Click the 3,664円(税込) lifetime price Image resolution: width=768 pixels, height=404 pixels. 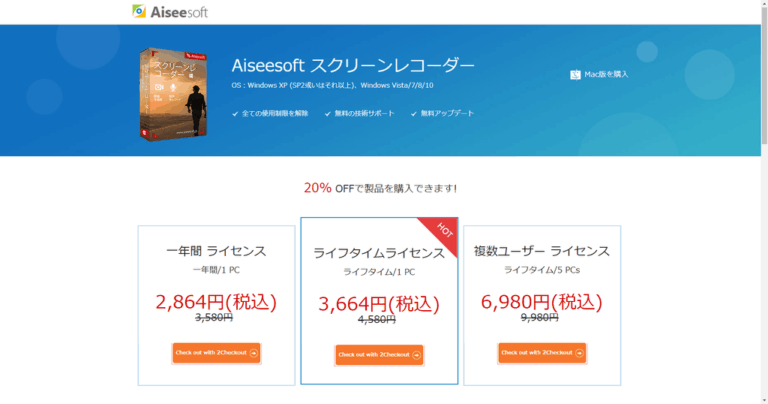click(379, 303)
